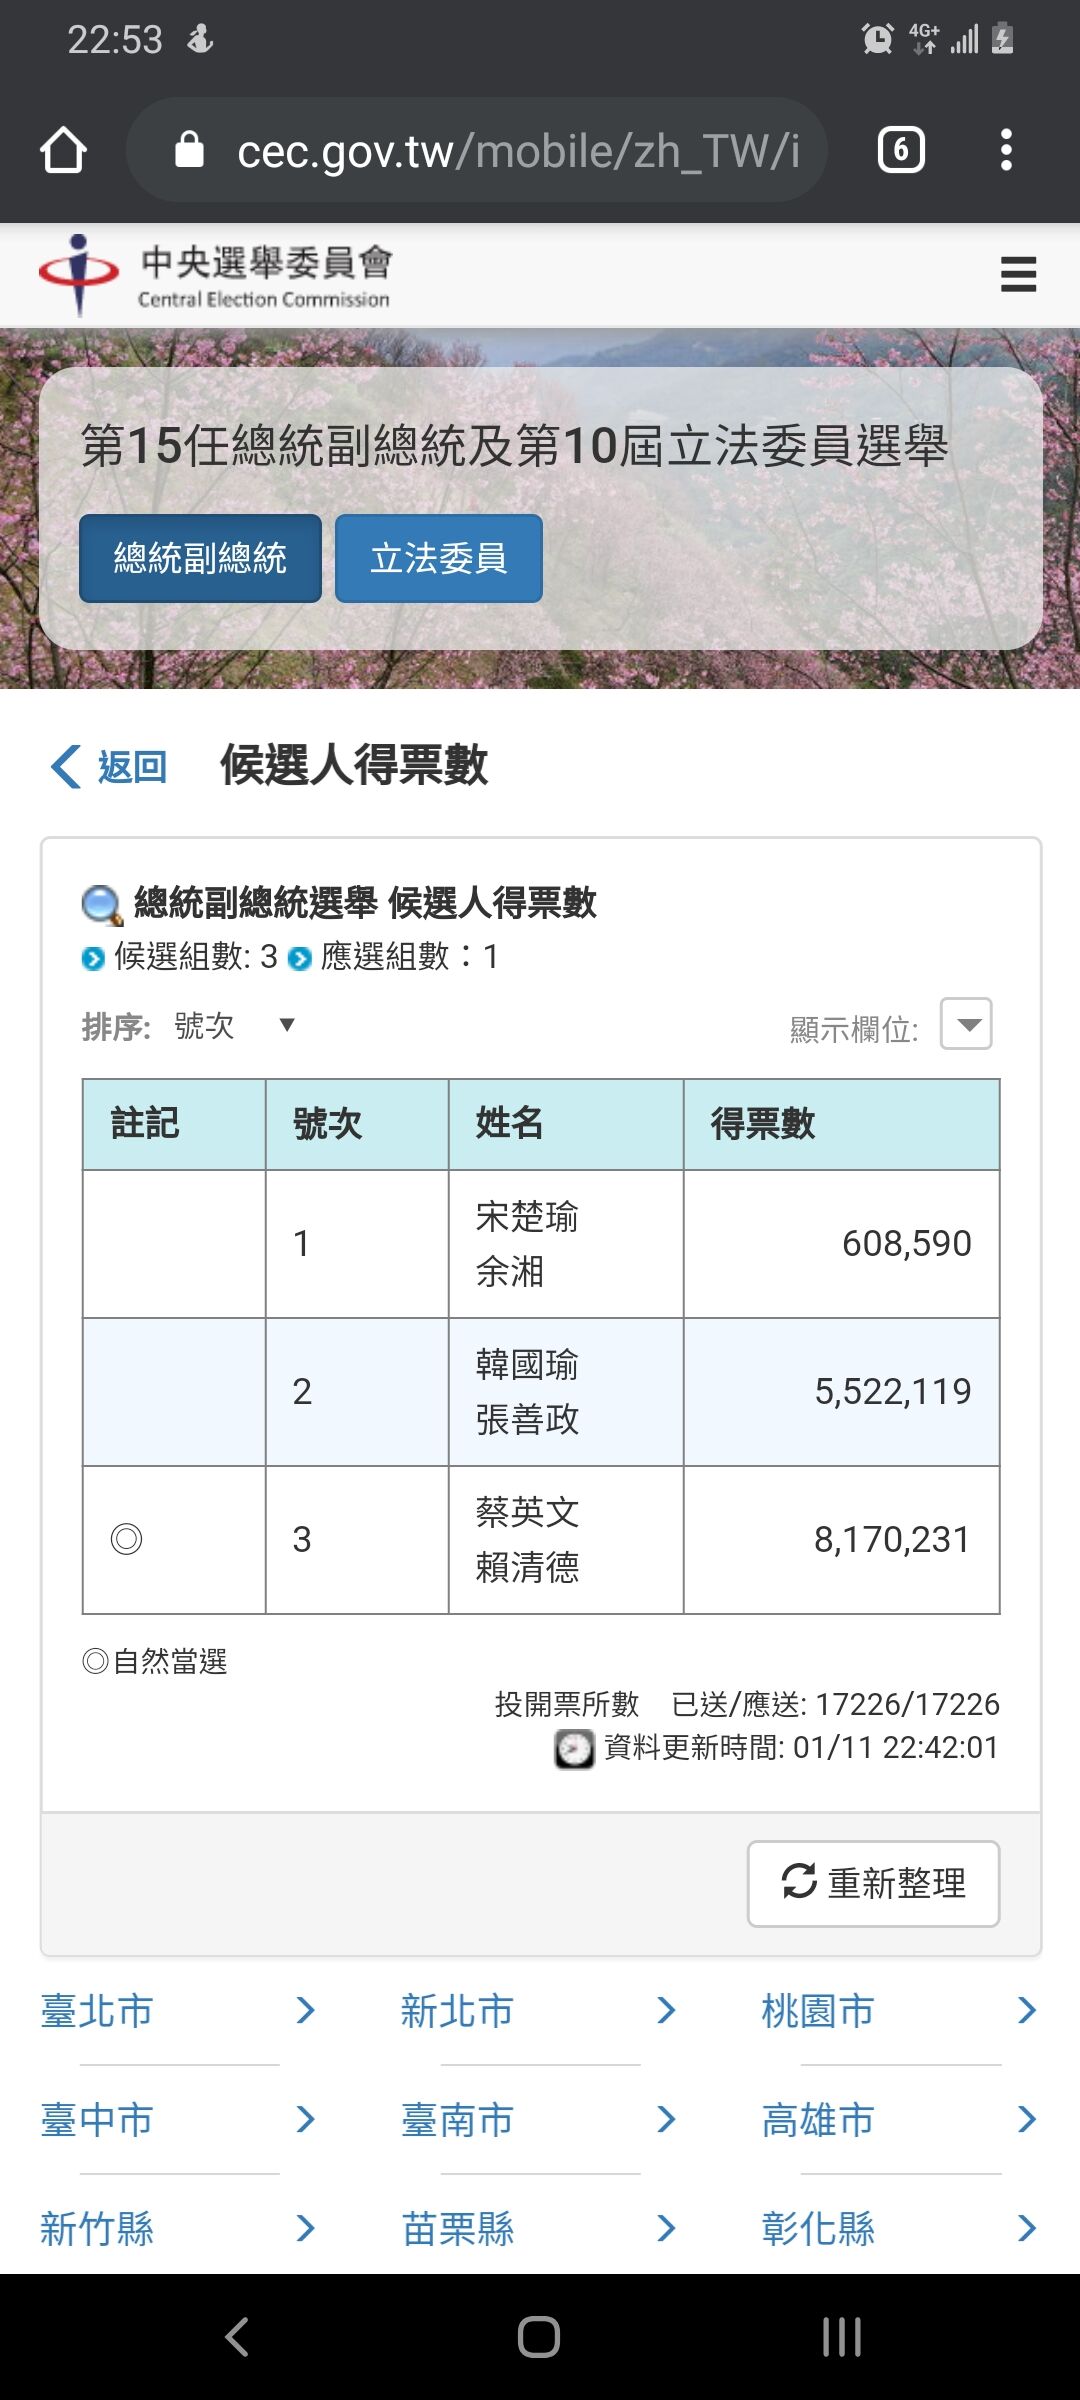Expand the 臺北市 results chevron

coord(306,2011)
